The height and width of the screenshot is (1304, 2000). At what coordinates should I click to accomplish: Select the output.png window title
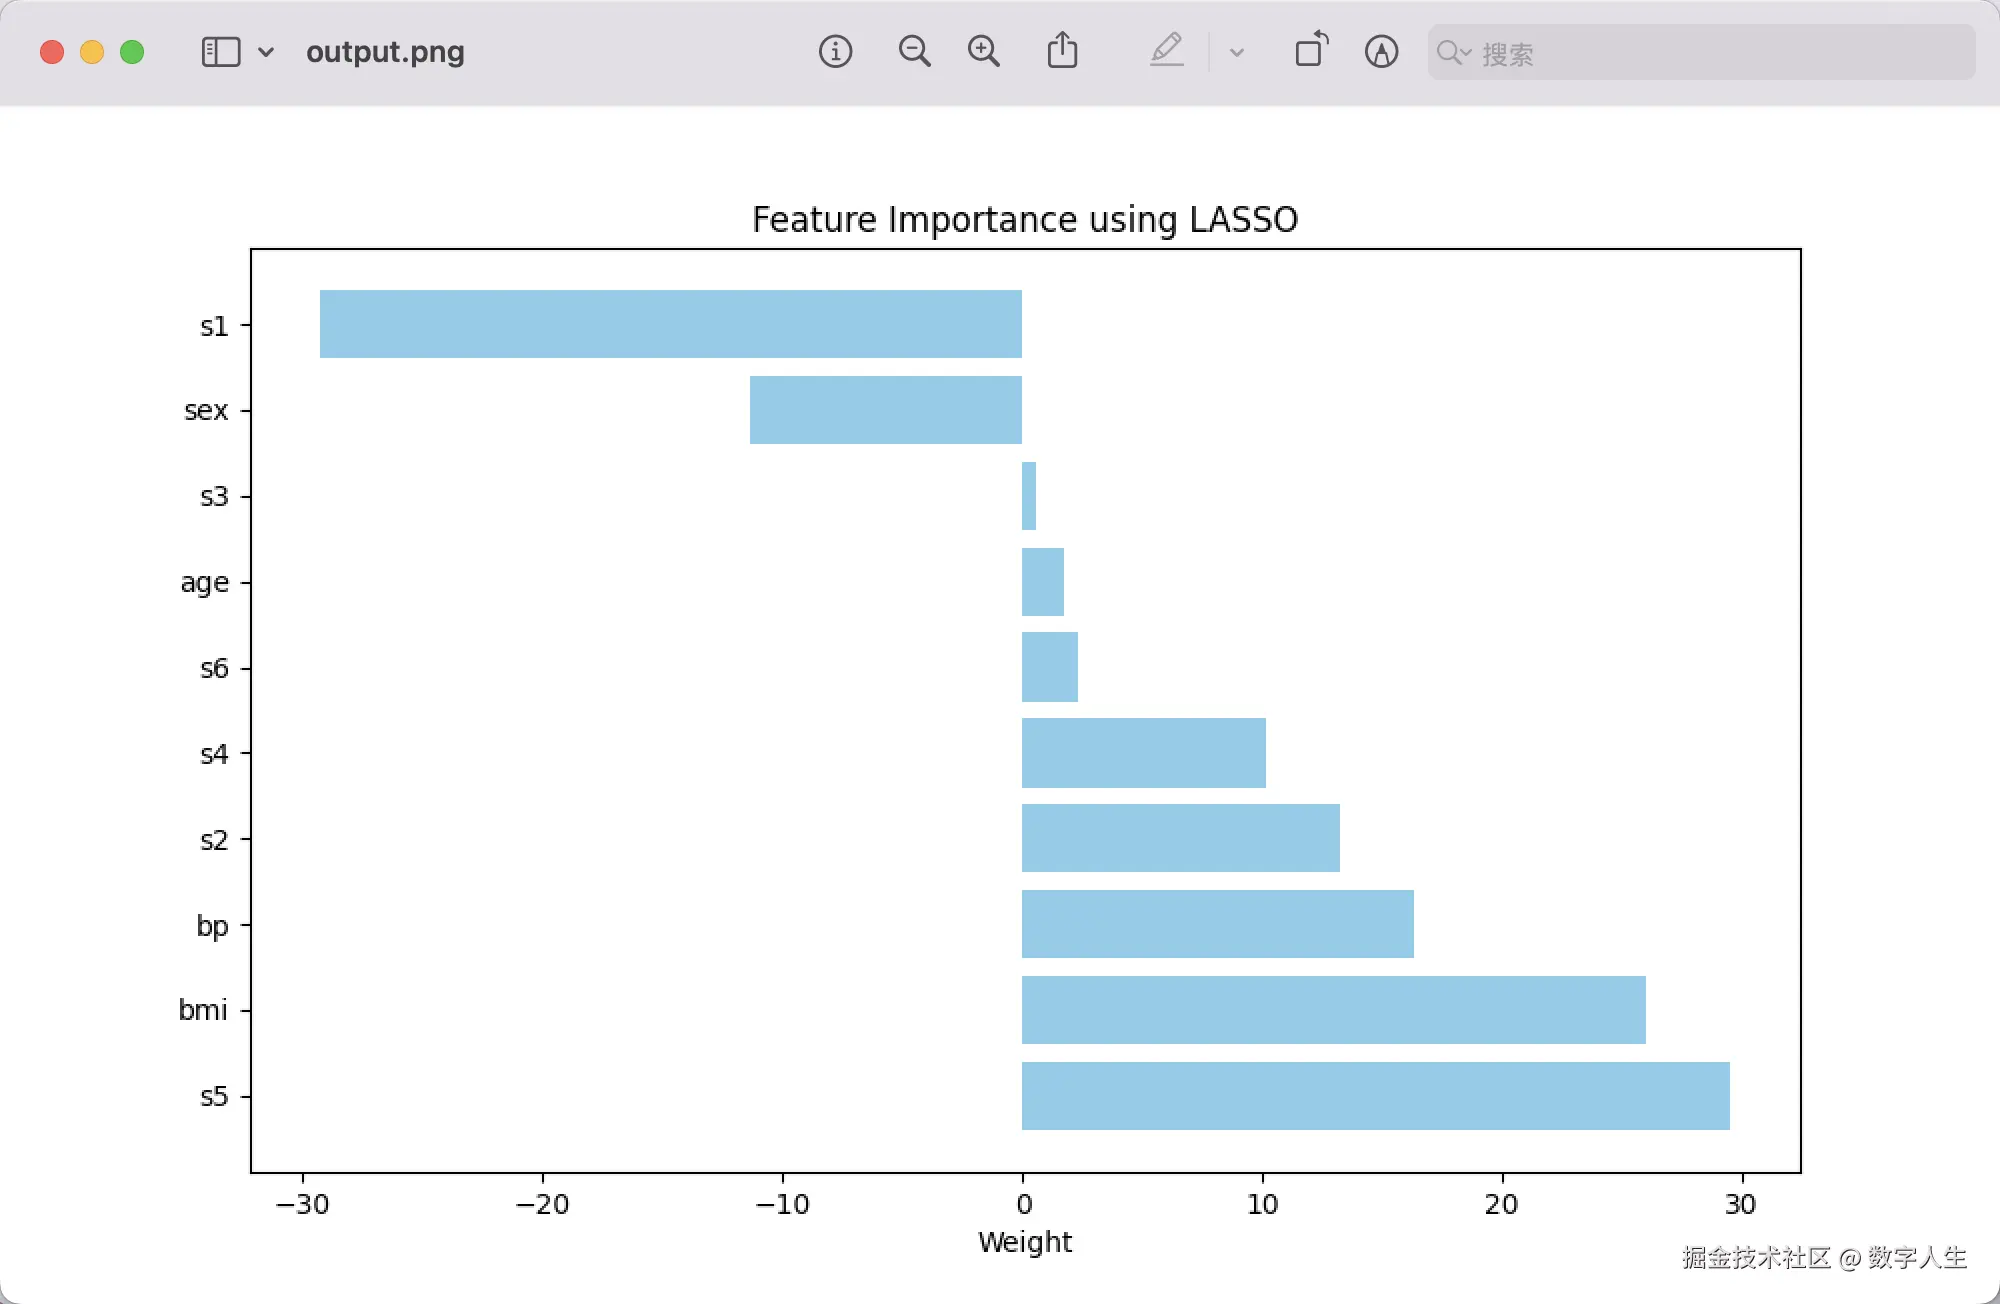pyautogui.click(x=385, y=52)
